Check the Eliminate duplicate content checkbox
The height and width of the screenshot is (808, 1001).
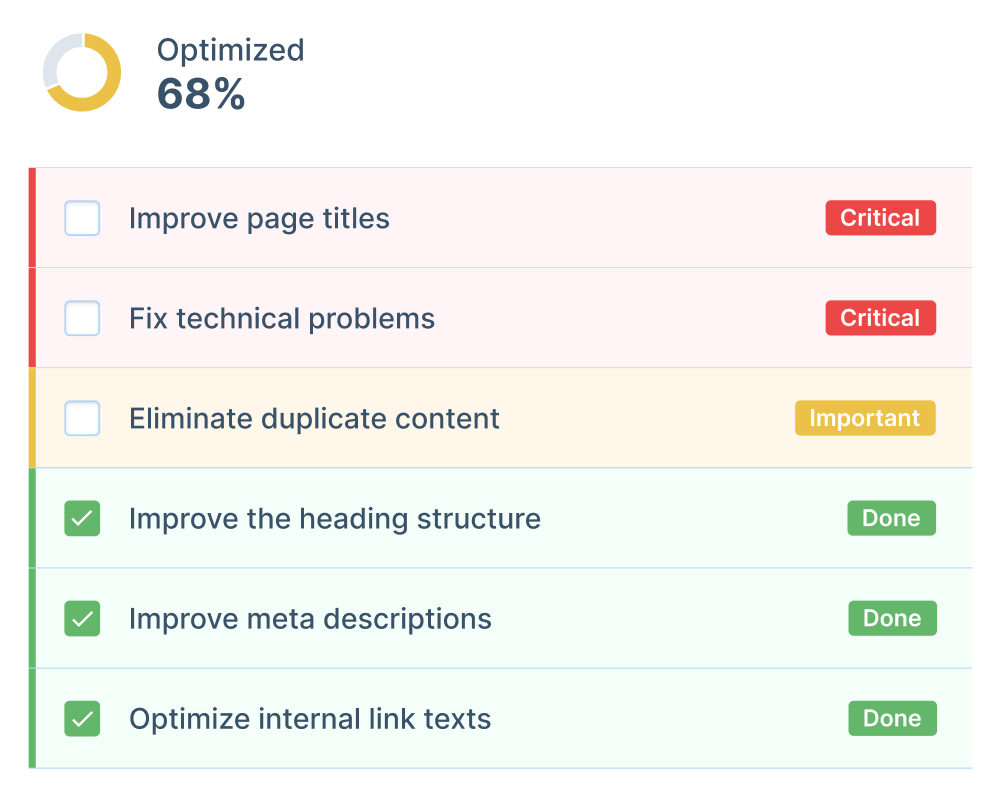(82, 418)
